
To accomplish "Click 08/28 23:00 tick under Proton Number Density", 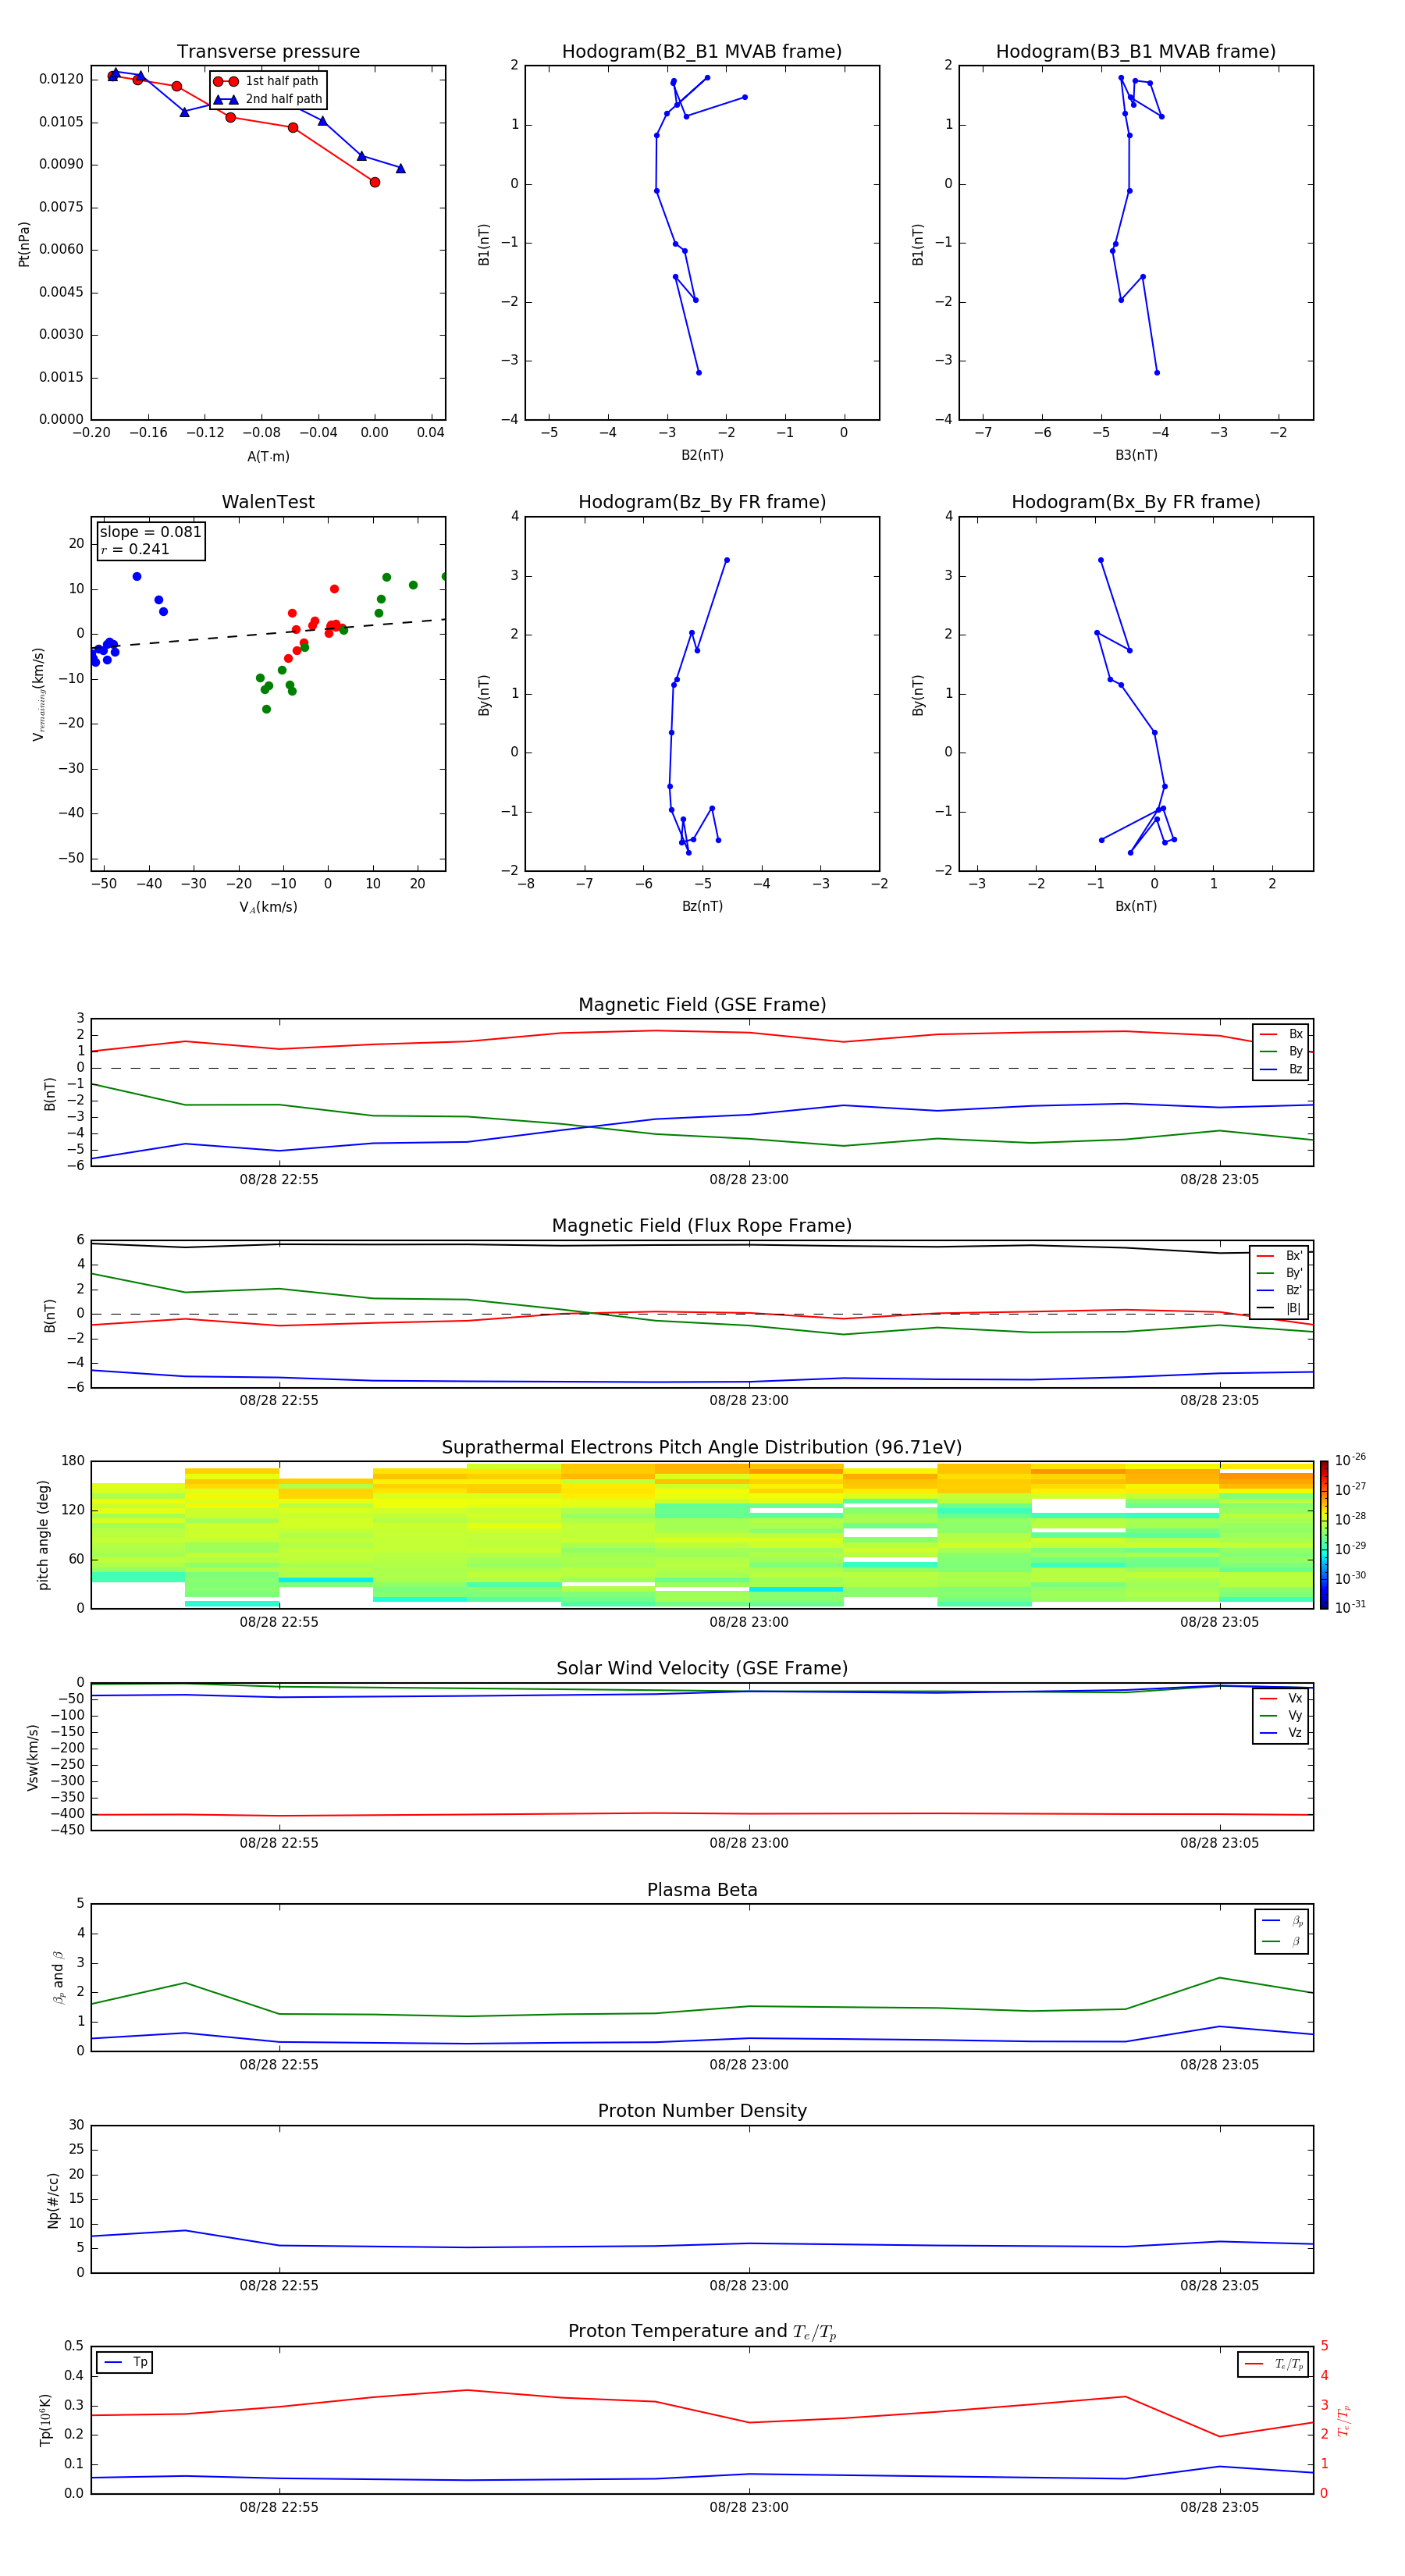I will 749,2285.
